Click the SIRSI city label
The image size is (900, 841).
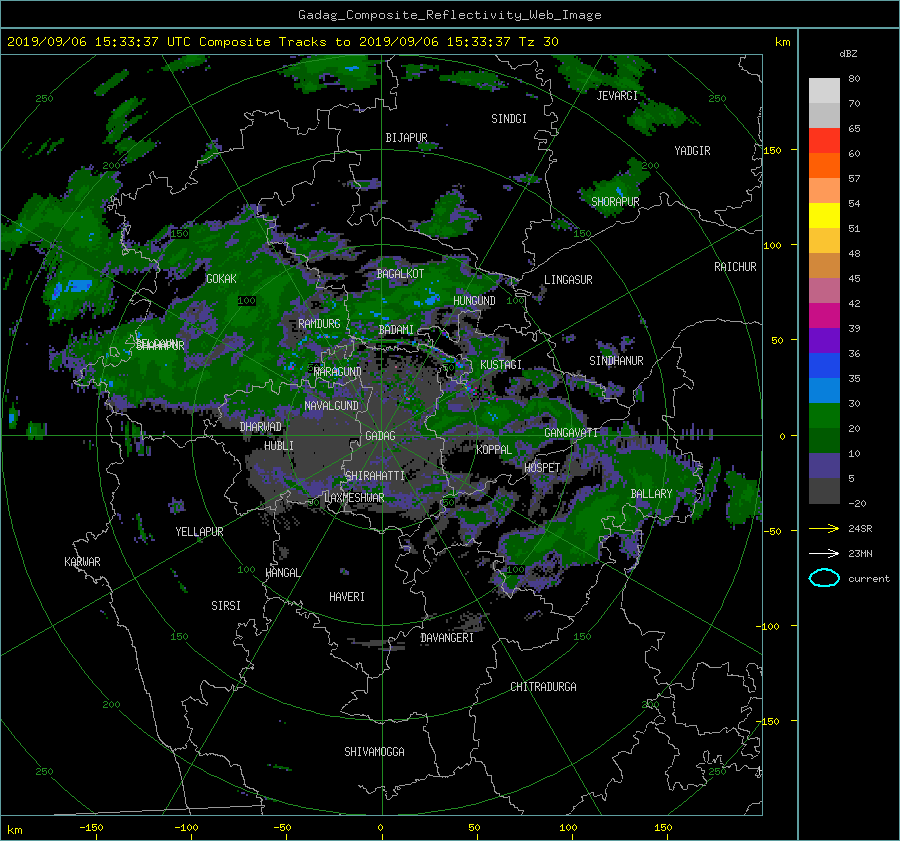[226, 606]
